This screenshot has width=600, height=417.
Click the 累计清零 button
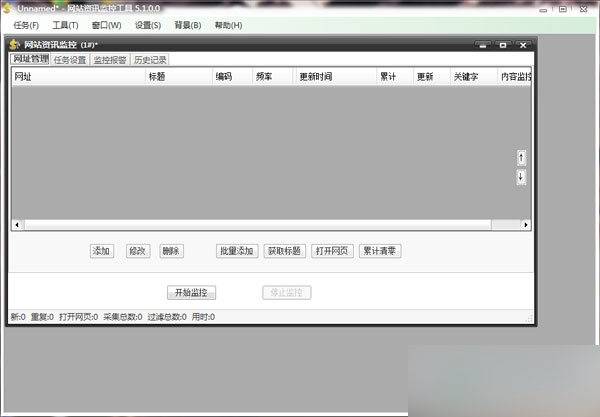tap(380, 251)
